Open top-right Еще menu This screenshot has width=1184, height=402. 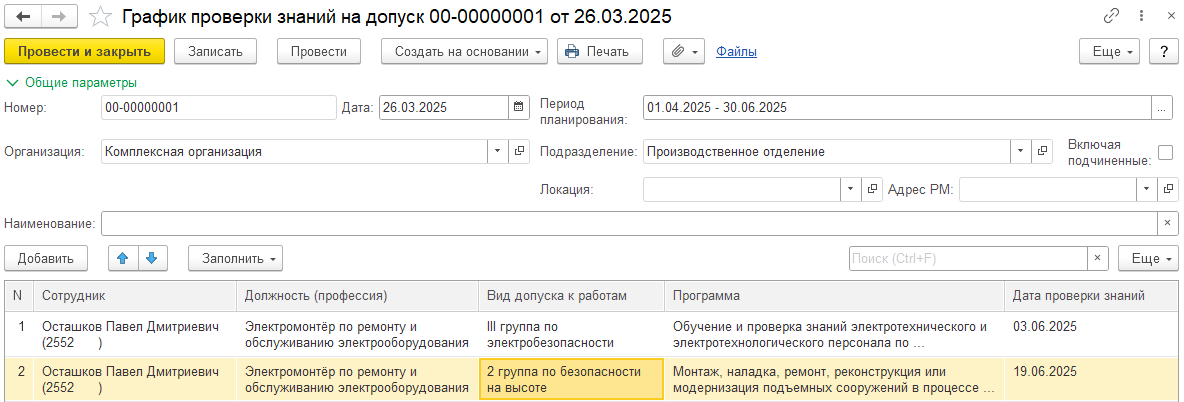point(1110,52)
